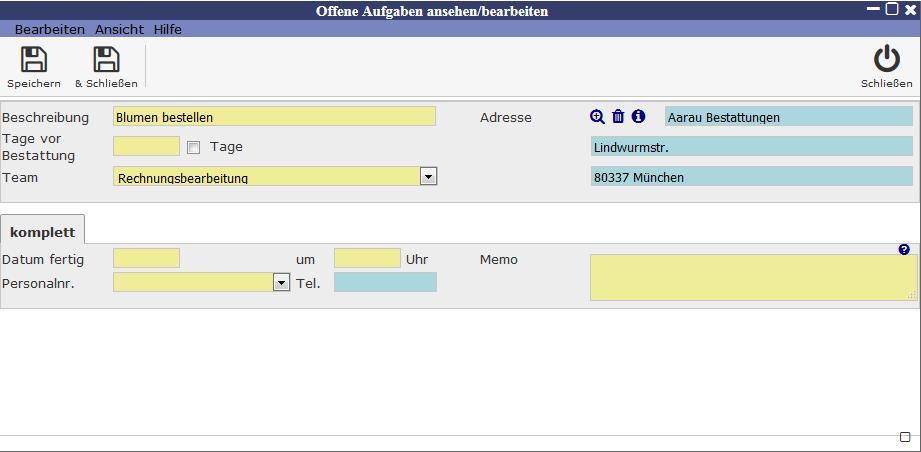Click the Uhr time input field

(x=367, y=259)
